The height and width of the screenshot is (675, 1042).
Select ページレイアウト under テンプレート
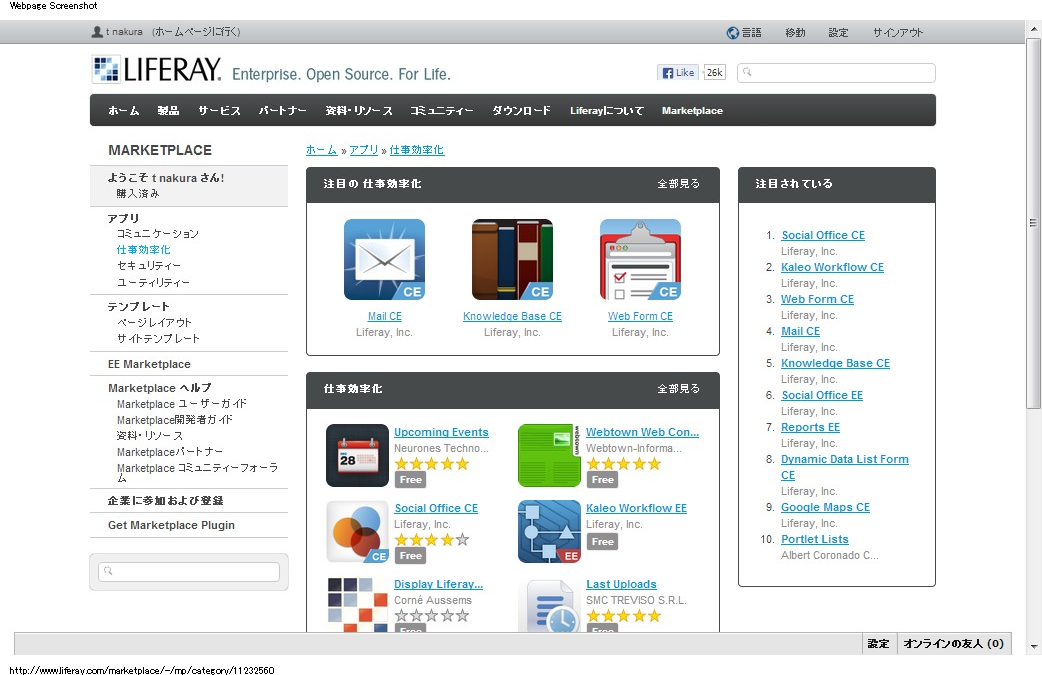(x=154, y=322)
